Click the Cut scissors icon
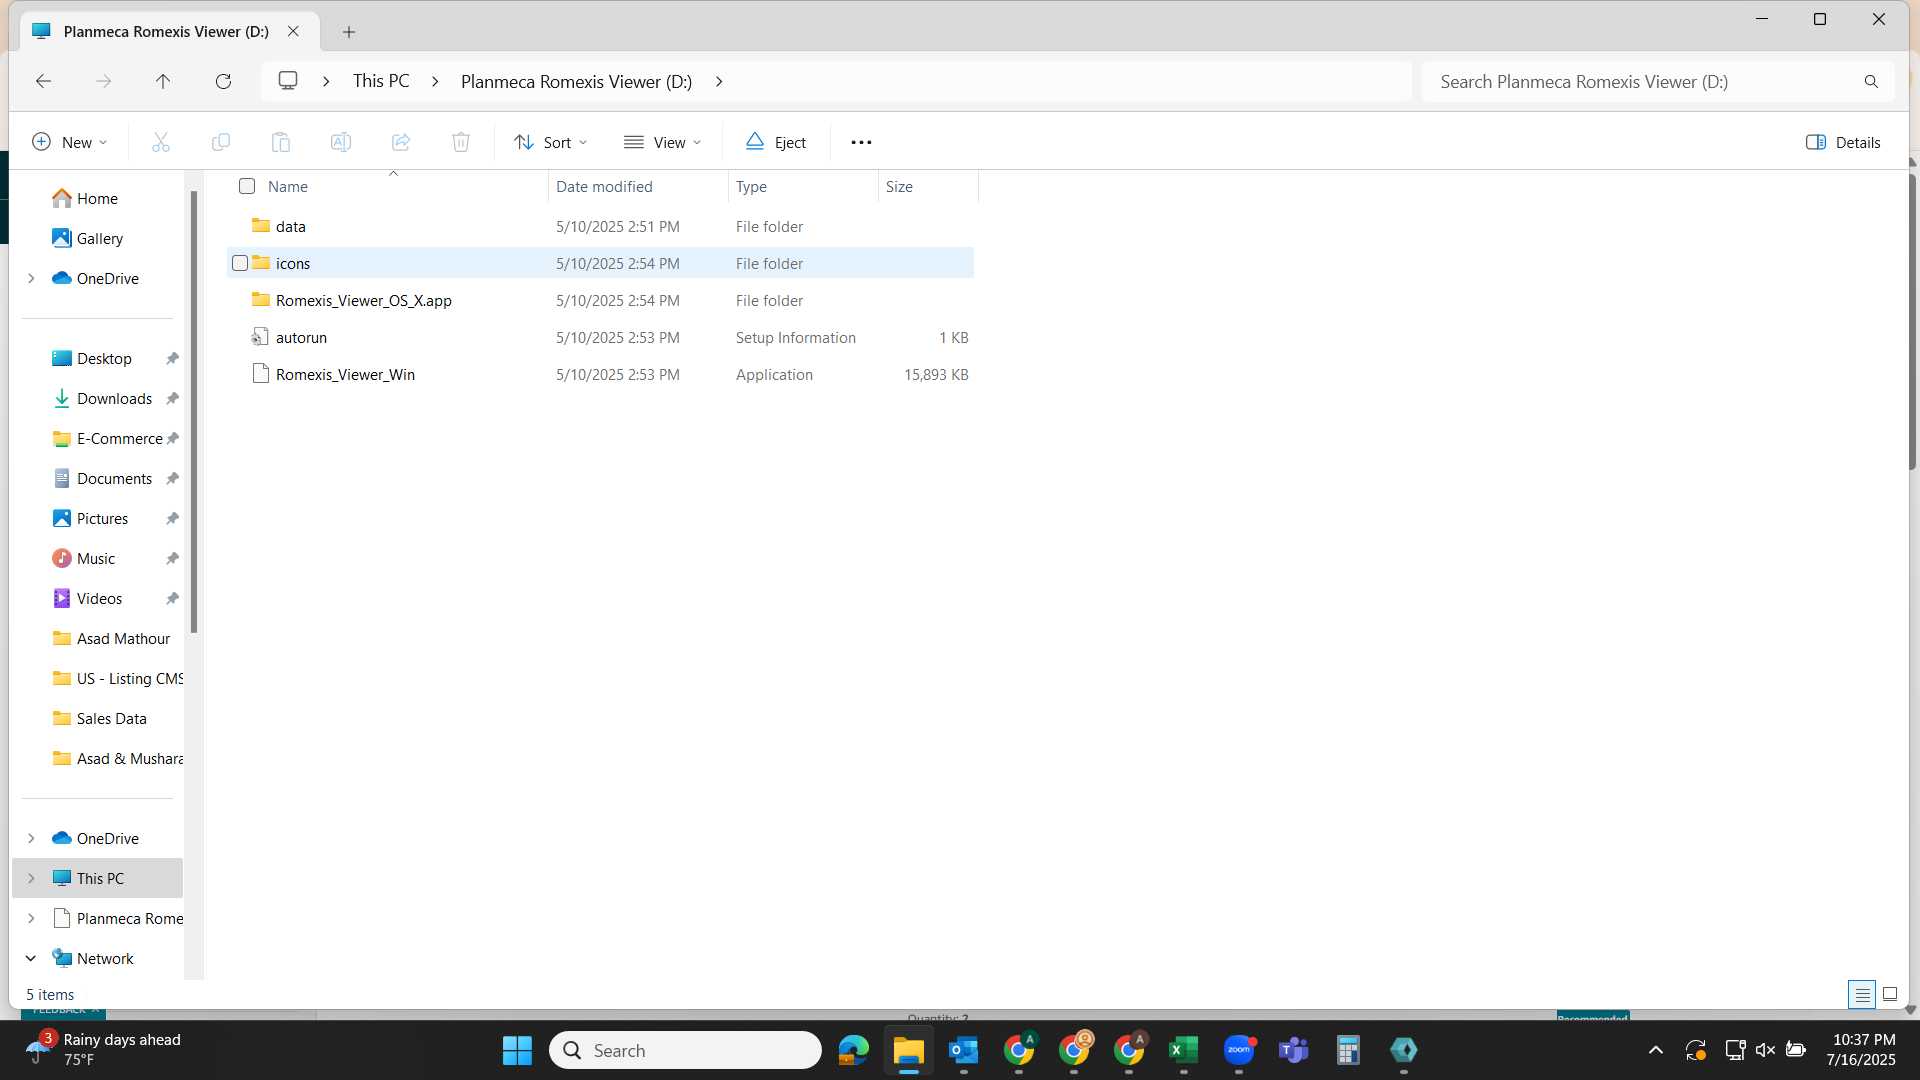This screenshot has width=1920, height=1080. click(x=160, y=142)
